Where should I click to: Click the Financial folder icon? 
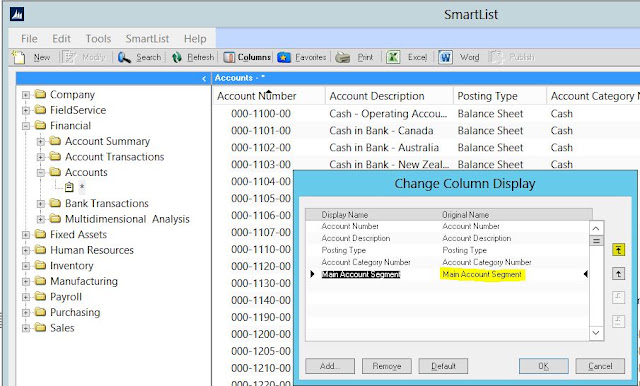40,125
